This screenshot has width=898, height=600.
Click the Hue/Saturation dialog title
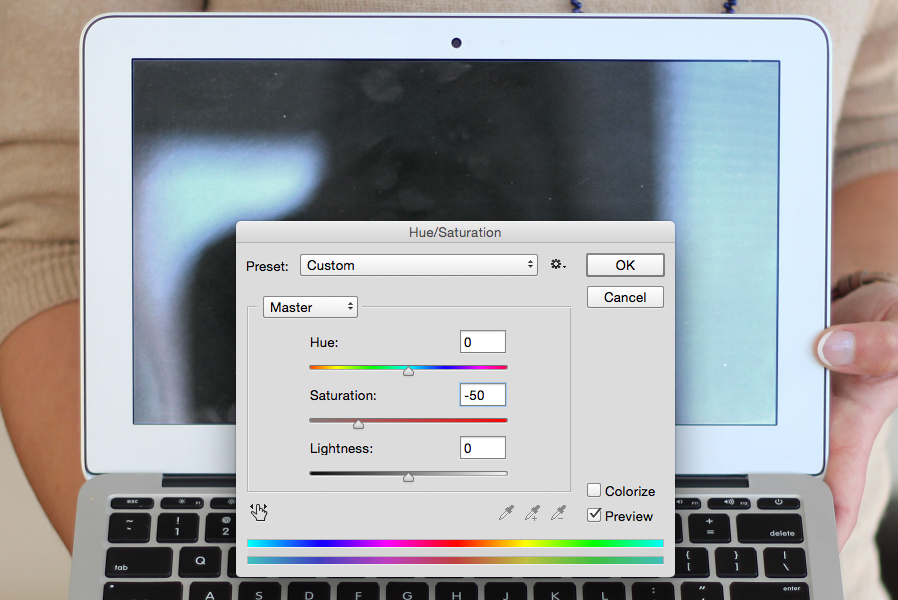455,232
